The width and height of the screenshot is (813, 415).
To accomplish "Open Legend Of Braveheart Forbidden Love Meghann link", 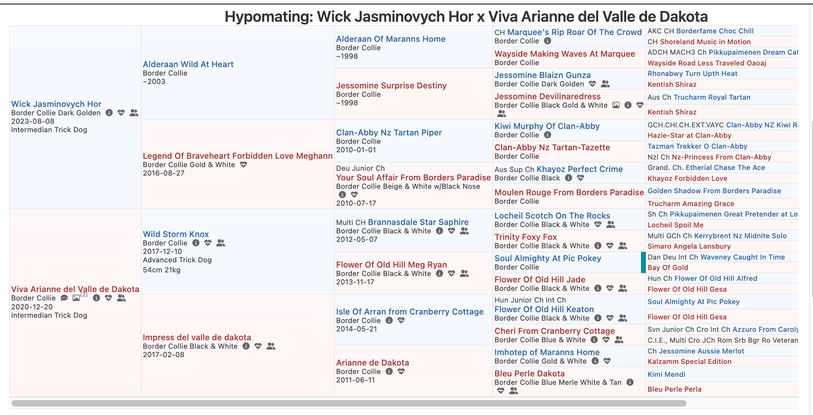I will [x=238, y=156].
